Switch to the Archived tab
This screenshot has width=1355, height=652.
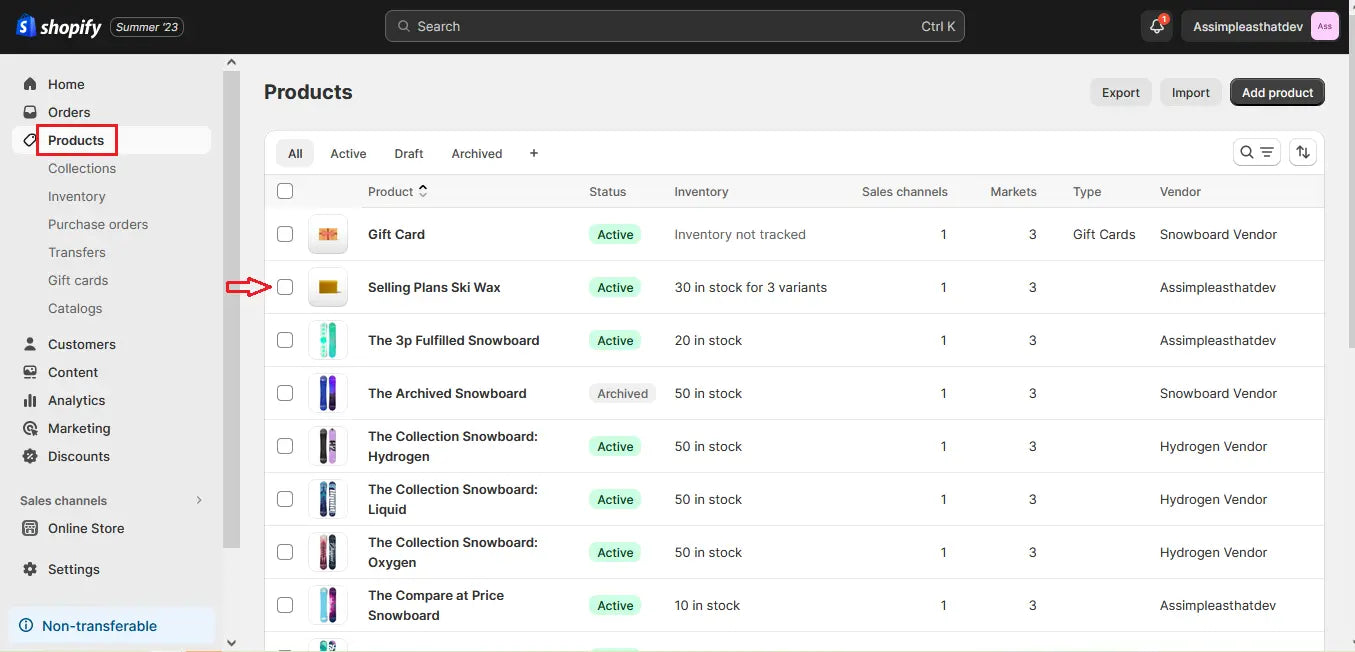(476, 153)
